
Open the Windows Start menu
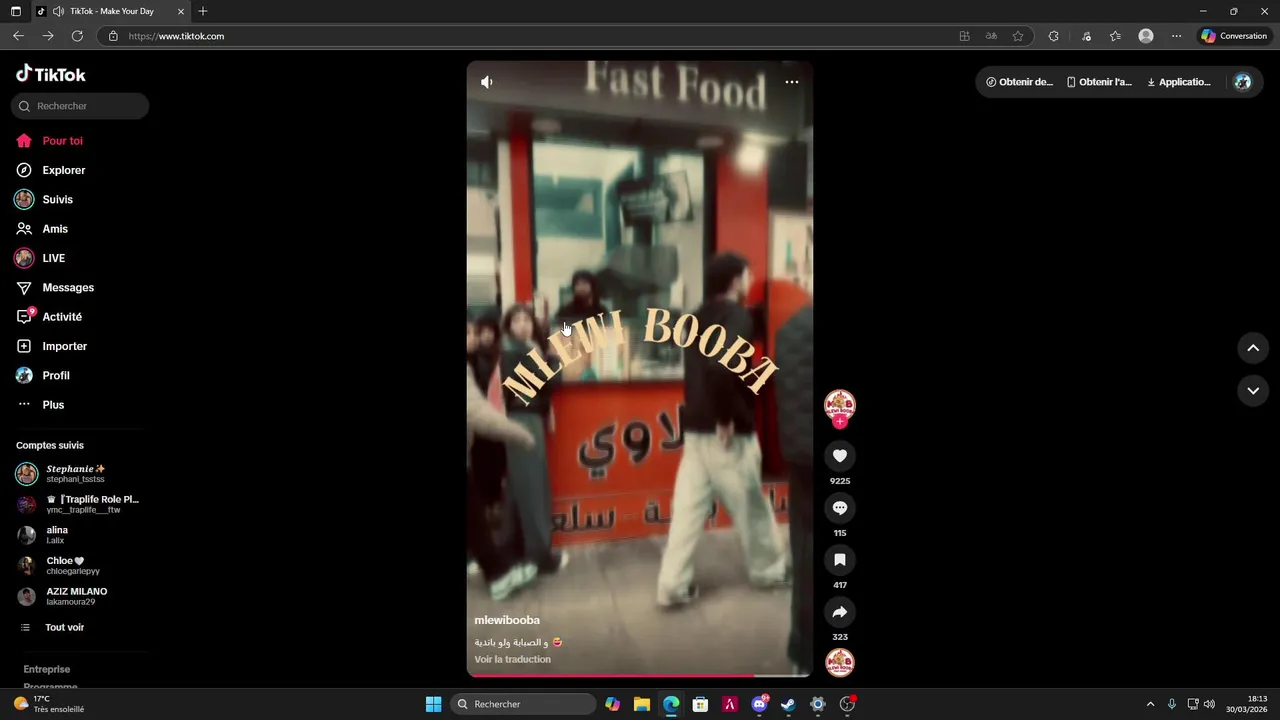pos(433,704)
